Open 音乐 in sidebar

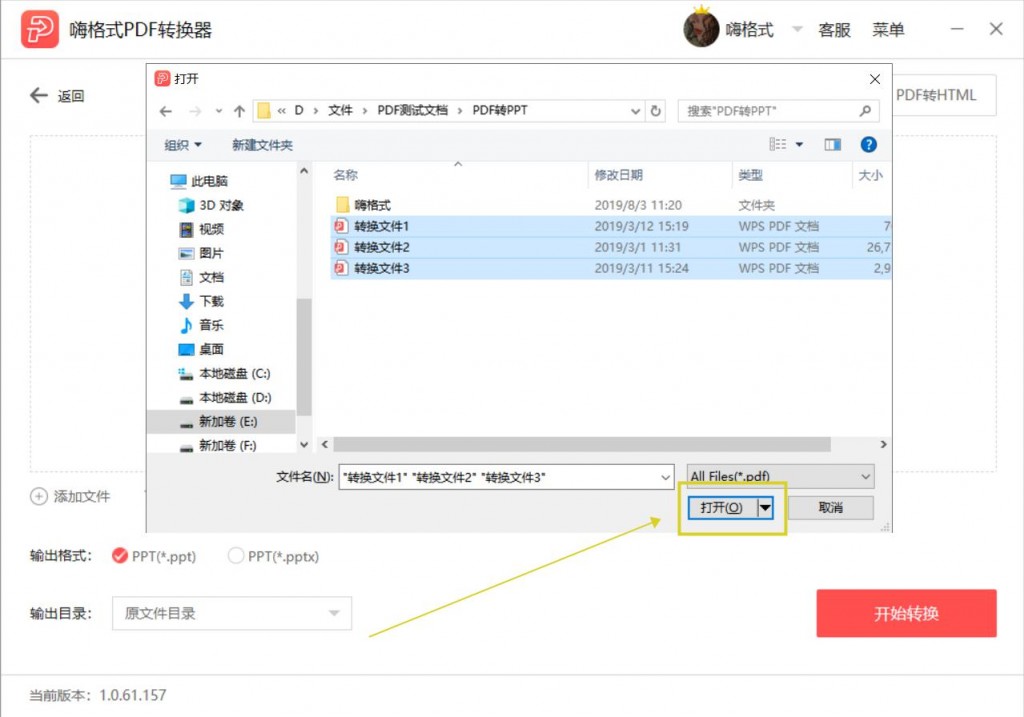pyautogui.click(x=201, y=325)
